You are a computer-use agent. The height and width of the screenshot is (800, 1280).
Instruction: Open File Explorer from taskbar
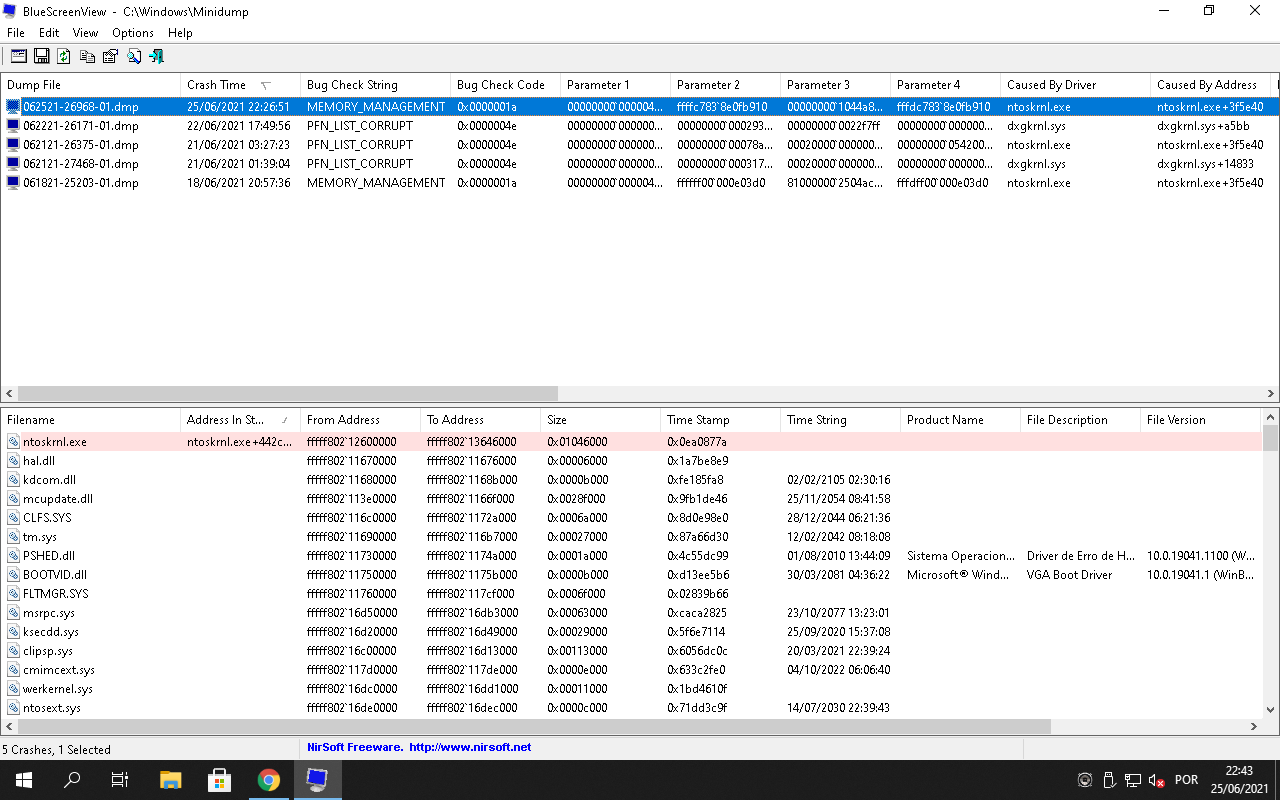coord(171,780)
